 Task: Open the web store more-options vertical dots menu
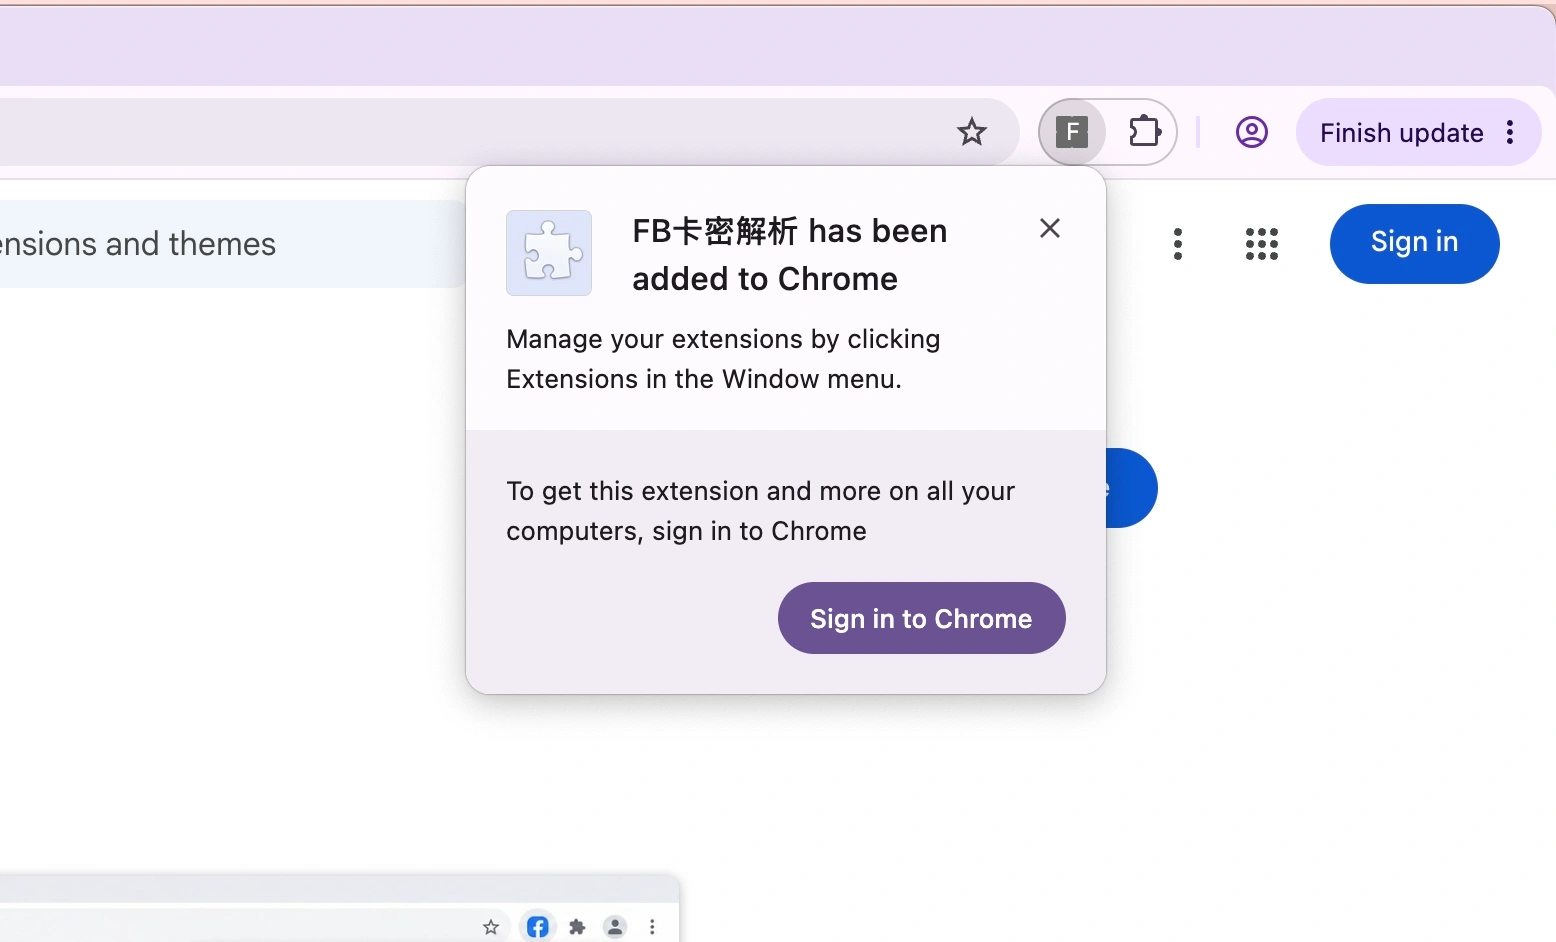click(1178, 244)
